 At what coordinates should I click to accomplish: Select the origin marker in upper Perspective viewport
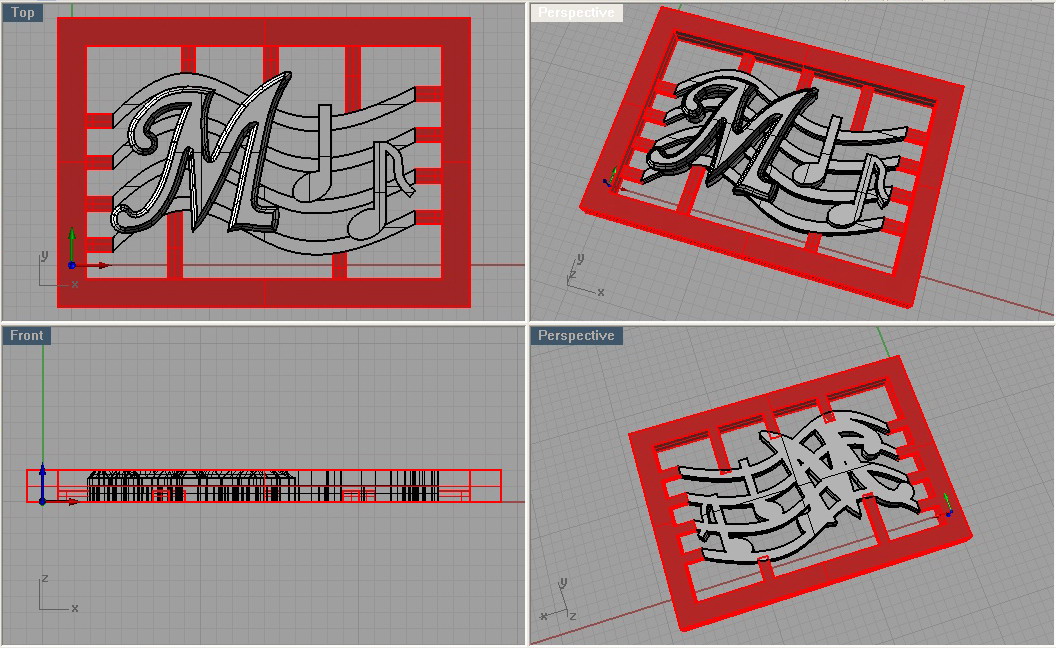[x=609, y=182]
